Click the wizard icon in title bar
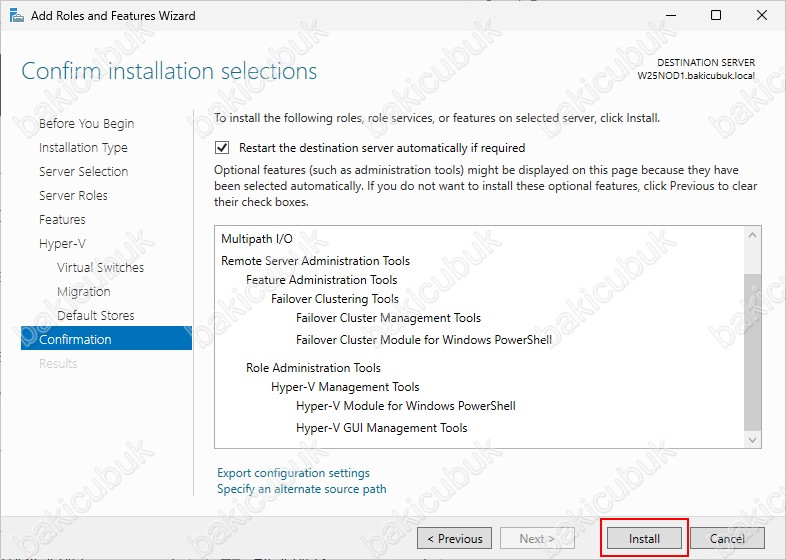786x560 pixels. [17, 16]
